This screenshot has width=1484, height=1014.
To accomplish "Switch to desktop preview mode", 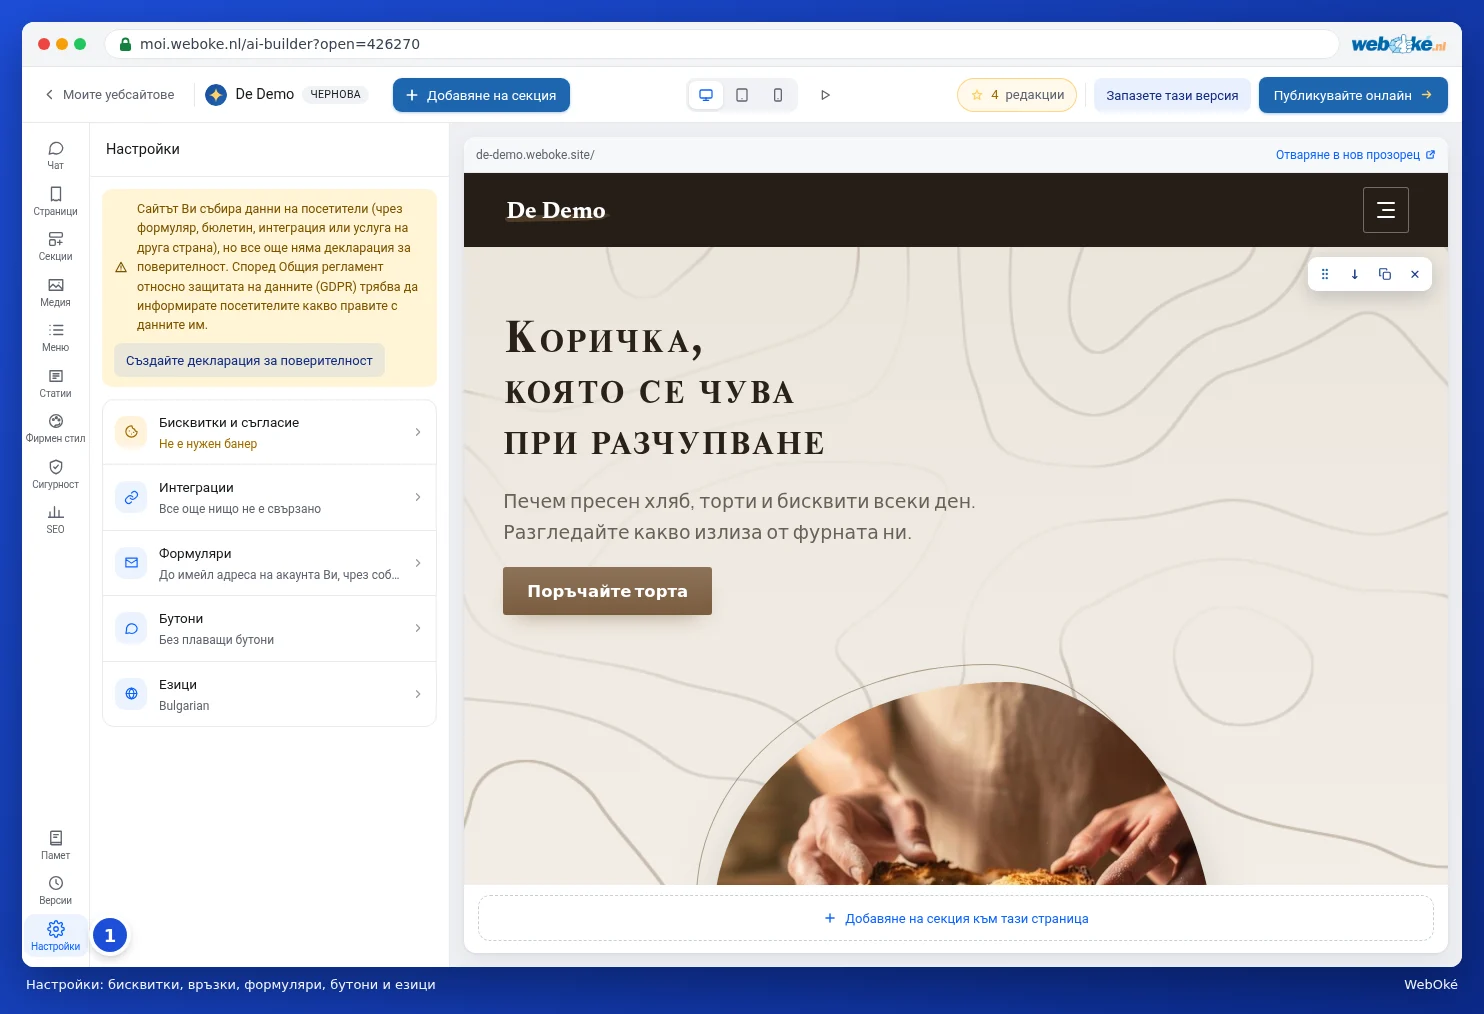I will (706, 95).
